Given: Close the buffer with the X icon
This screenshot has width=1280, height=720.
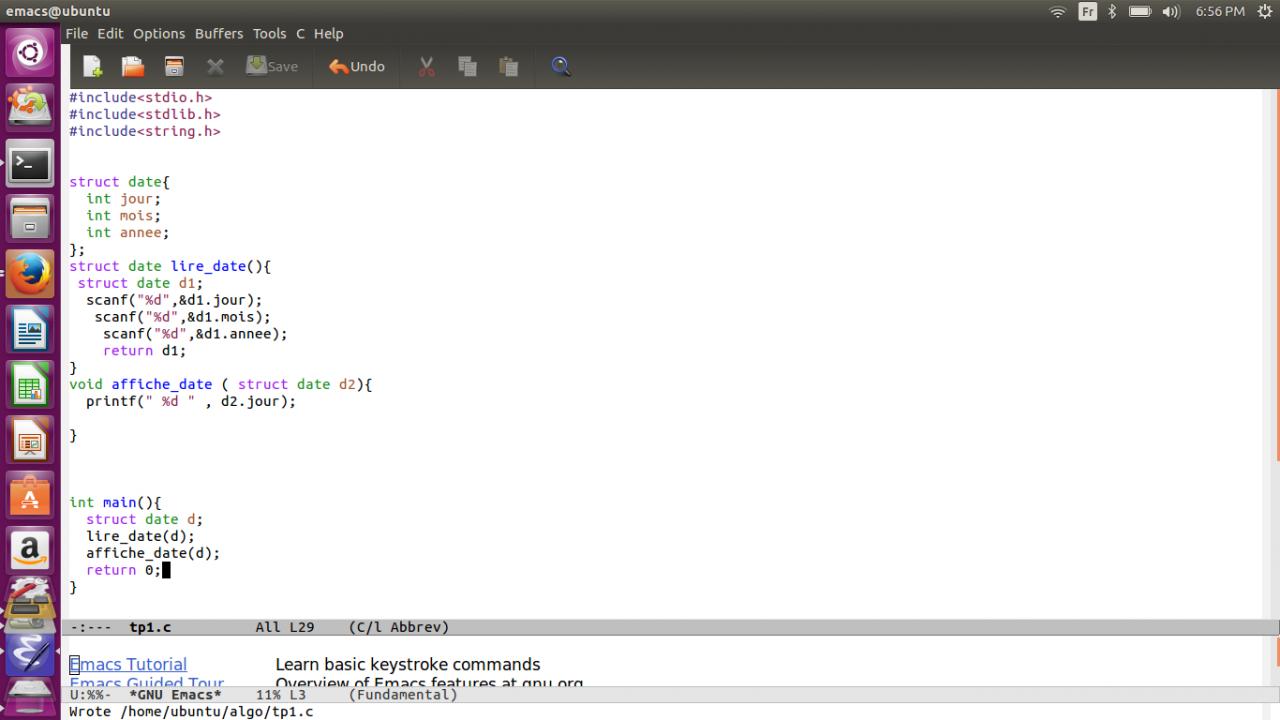Looking at the screenshot, I should [x=215, y=66].
